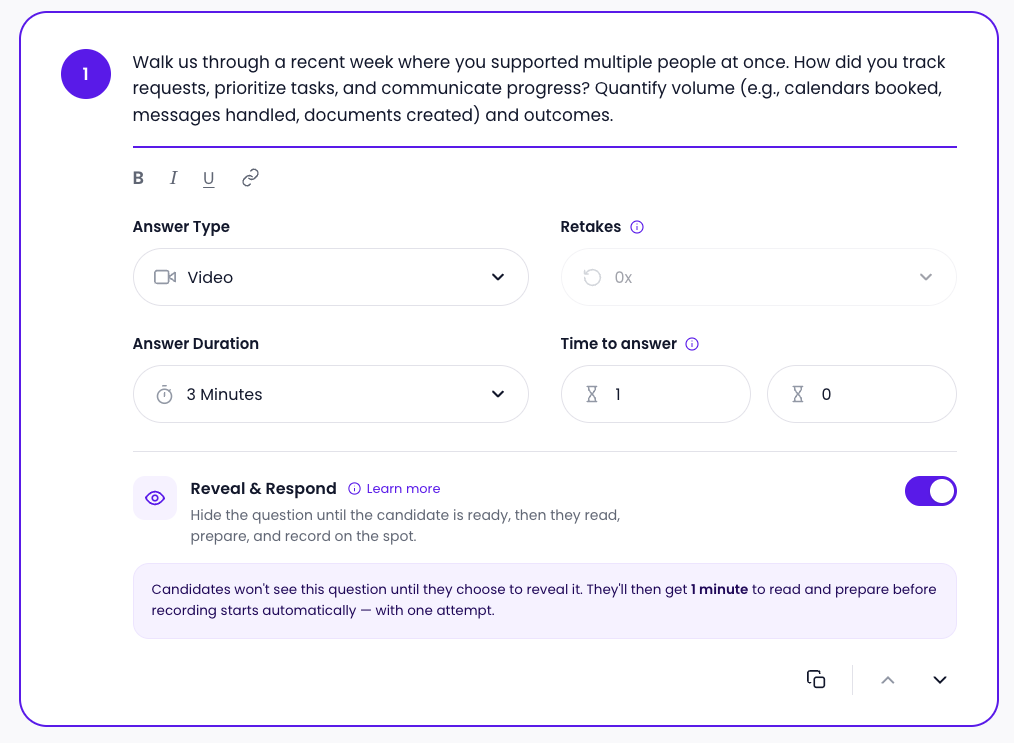Viewport: 1014px width, 743px height.
Task: Follow the Learn more link
Action: pos(403,489)
